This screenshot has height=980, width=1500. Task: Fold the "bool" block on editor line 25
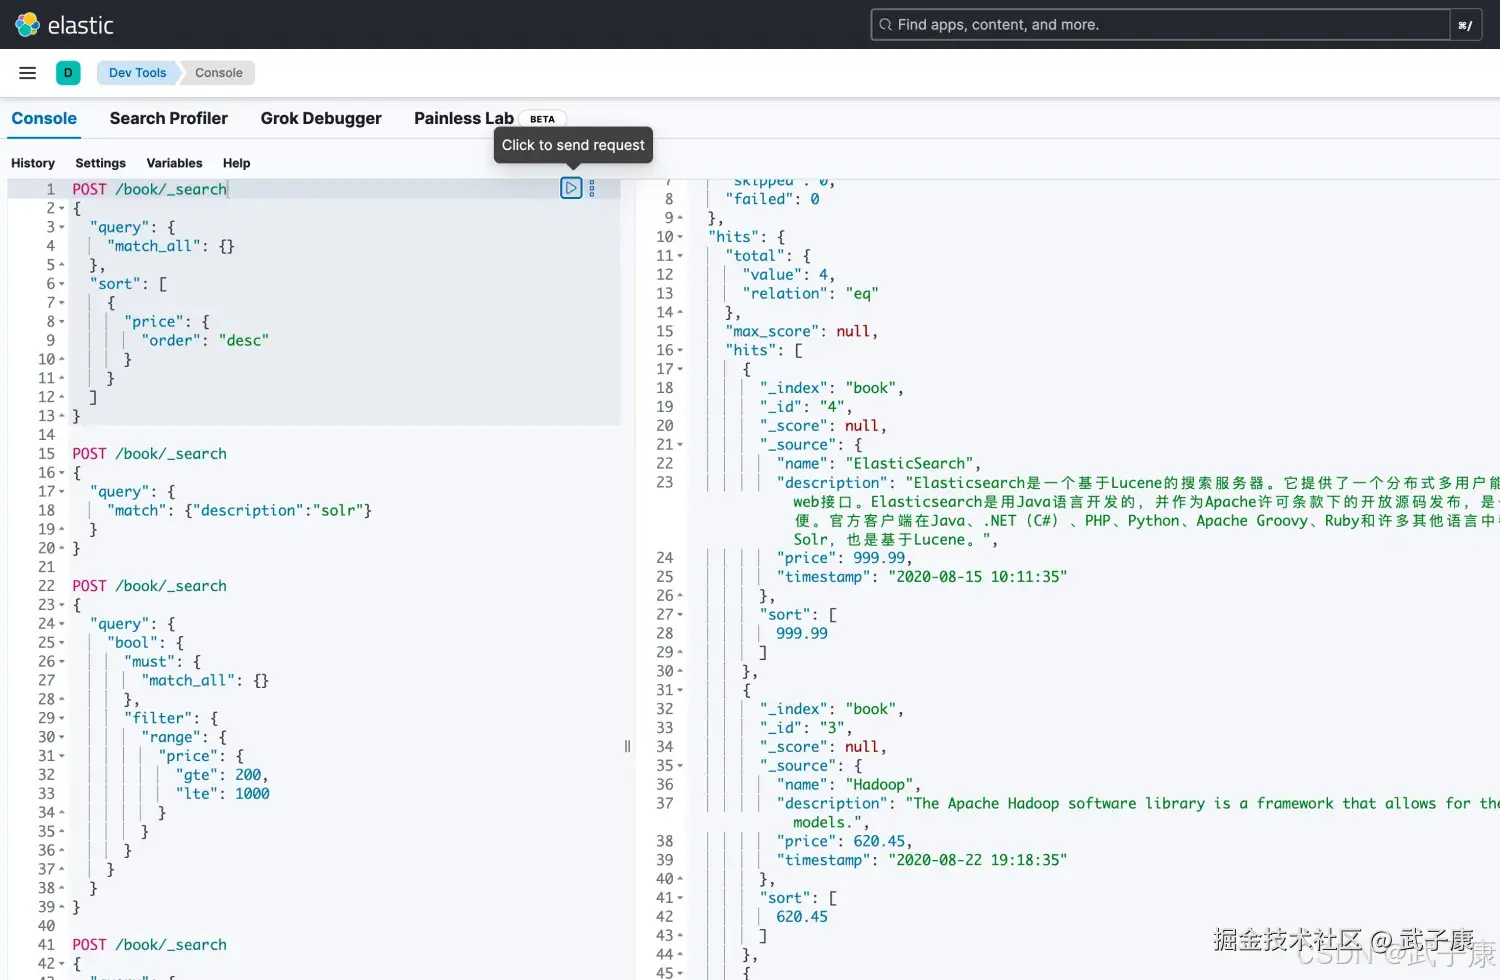[x=62, y=643]
